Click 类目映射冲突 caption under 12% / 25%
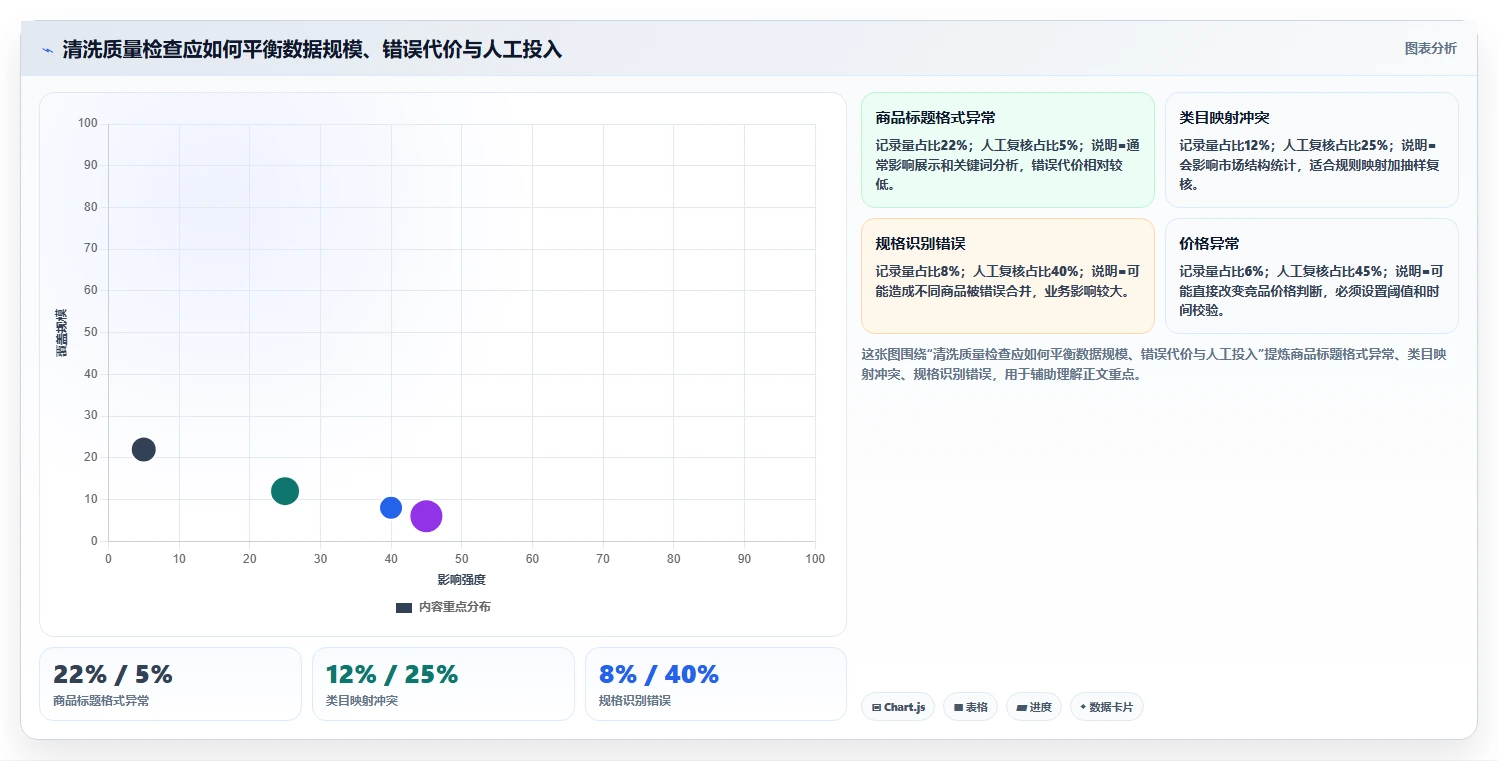1498x761 pixels. 362,701
